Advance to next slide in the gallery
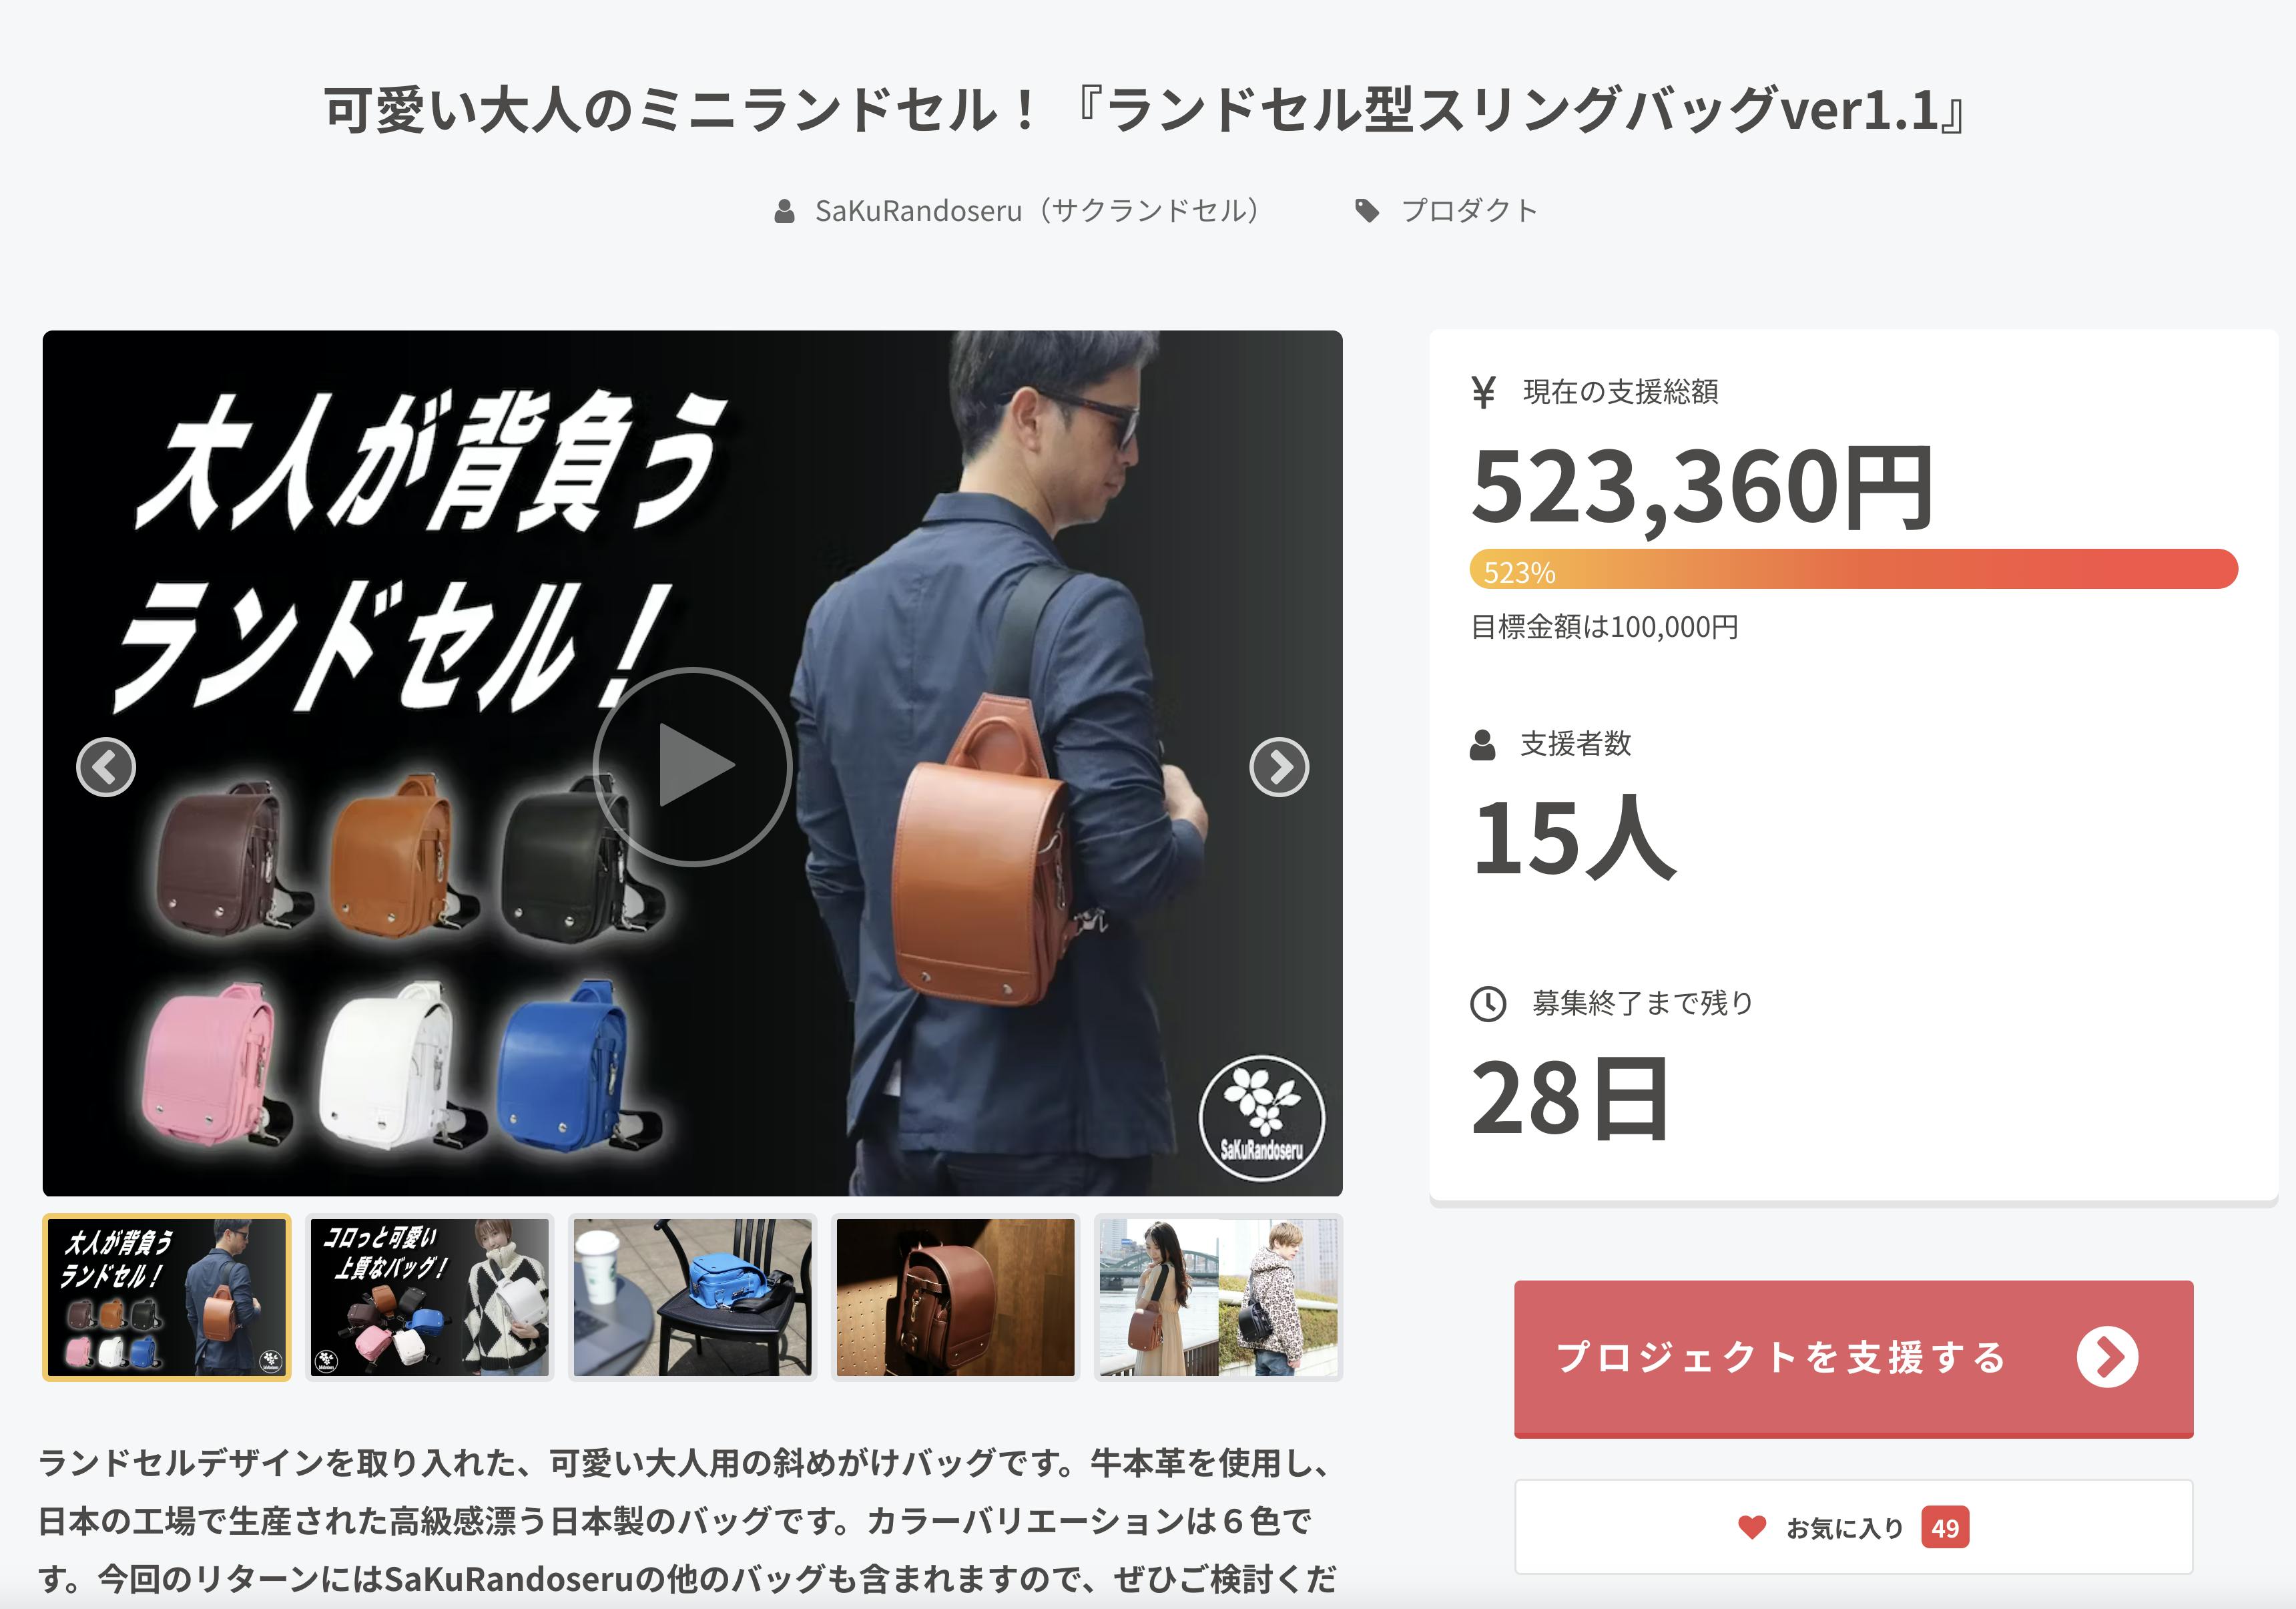2296x1609 pixels. [x=1278, y=767]
